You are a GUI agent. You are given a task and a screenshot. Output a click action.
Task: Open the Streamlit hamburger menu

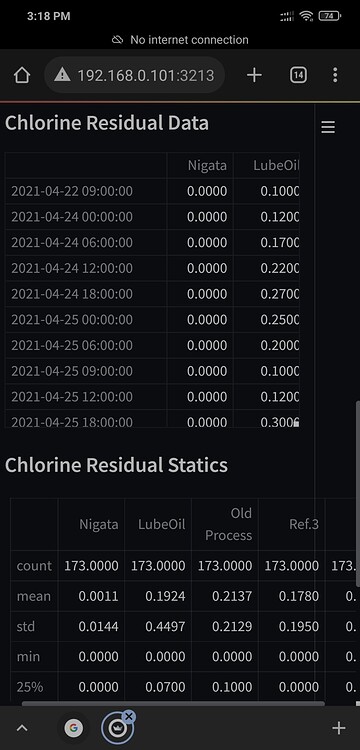click(328, 127)
